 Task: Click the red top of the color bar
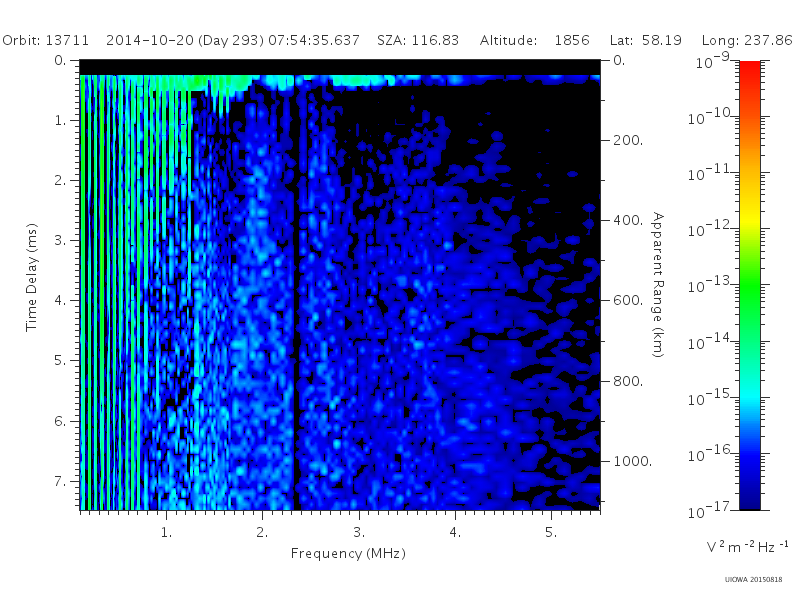[x=749, y=71]
